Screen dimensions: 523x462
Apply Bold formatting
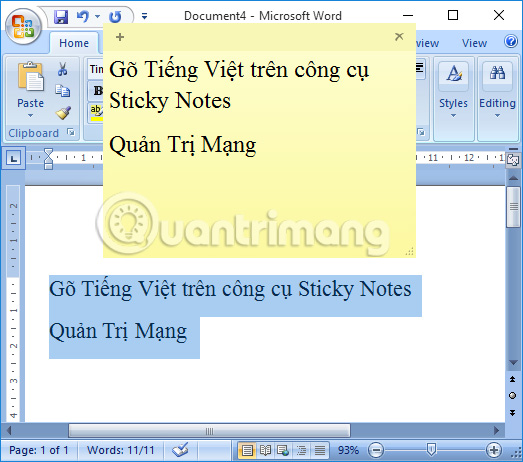pyautogui.click(x=98, y=90)
